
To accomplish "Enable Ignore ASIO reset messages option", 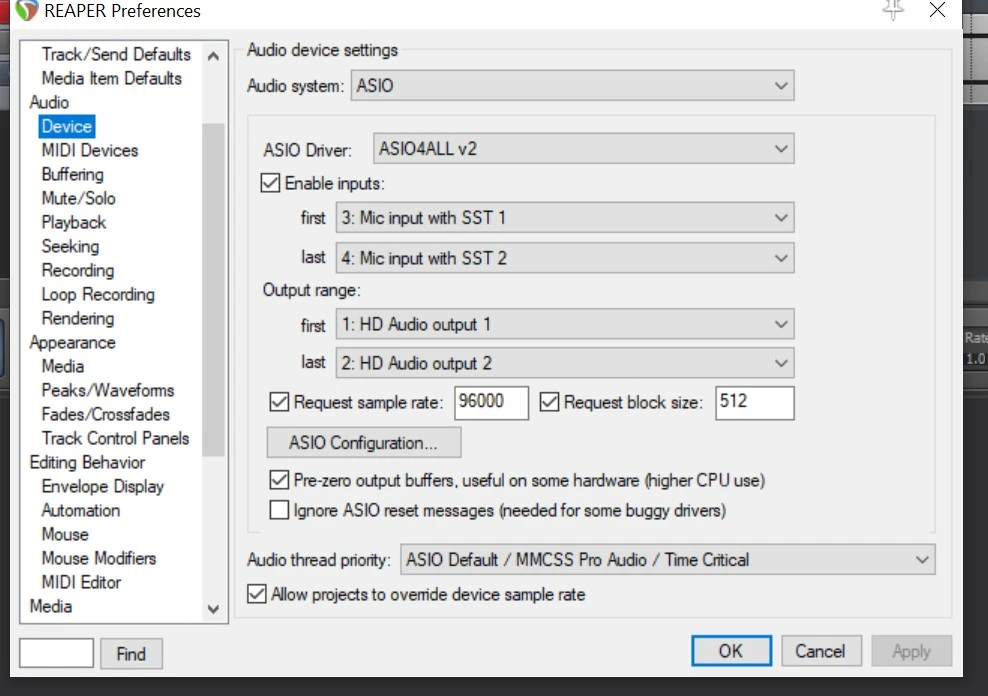I will [279, 510].
